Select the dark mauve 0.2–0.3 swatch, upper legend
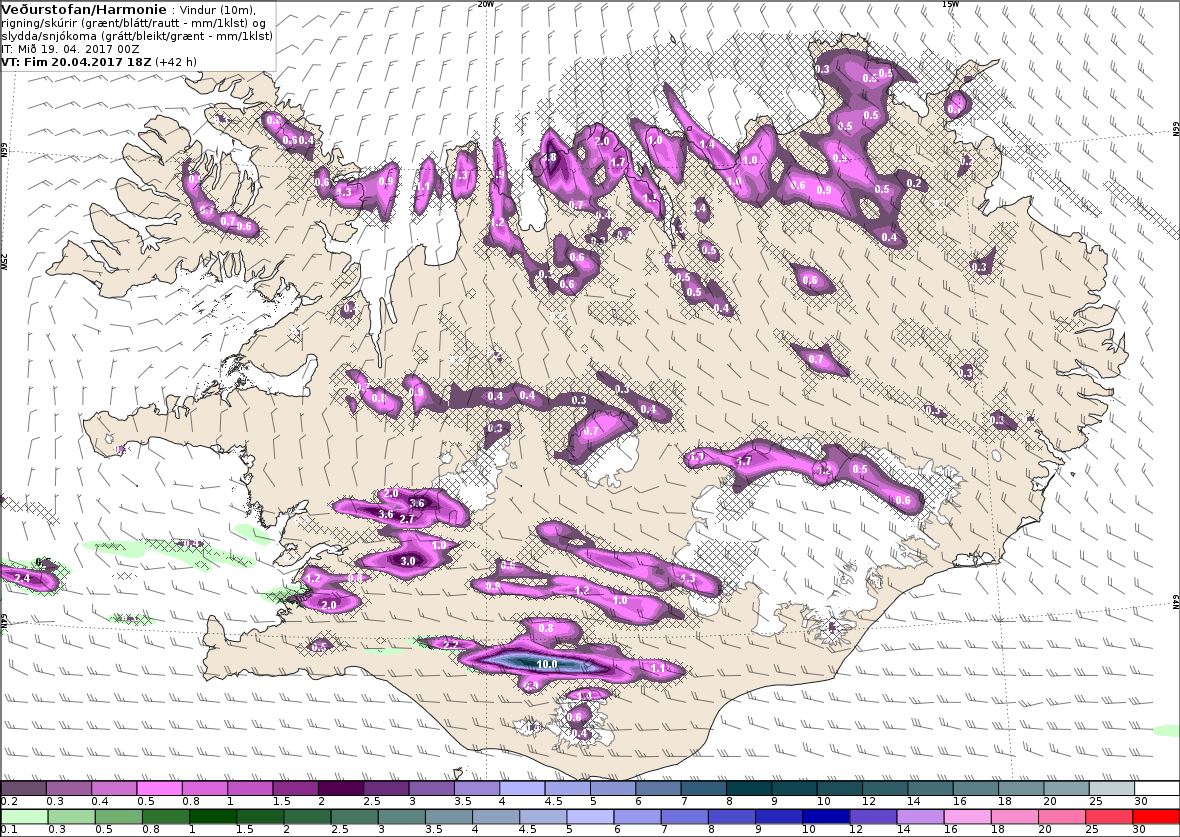 23,788
